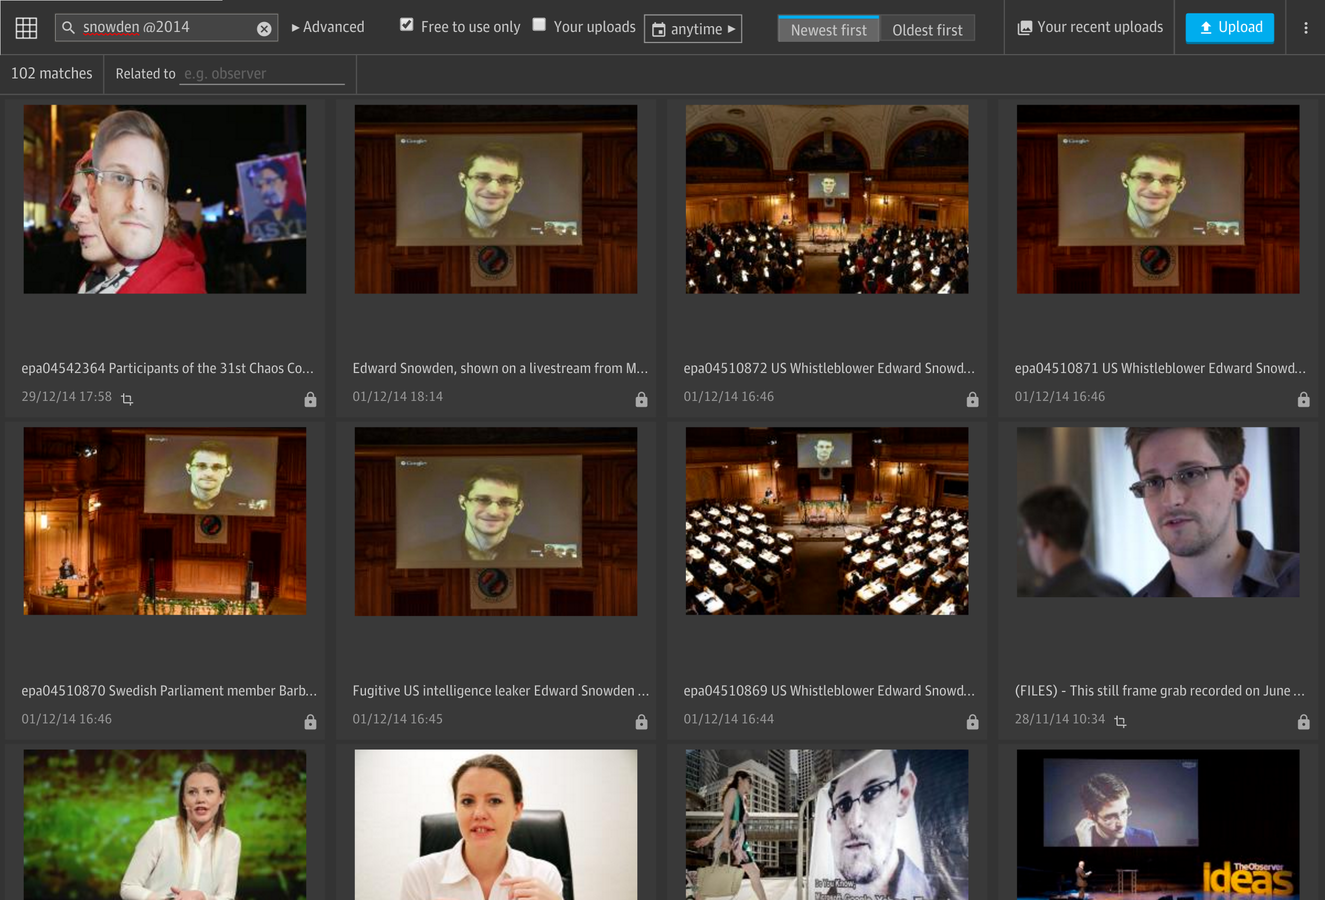Image resolution: width=1325 pixels, height=900 pixels.
Task: Click date '29/12/14 17:58'
Action: point(67,397)
